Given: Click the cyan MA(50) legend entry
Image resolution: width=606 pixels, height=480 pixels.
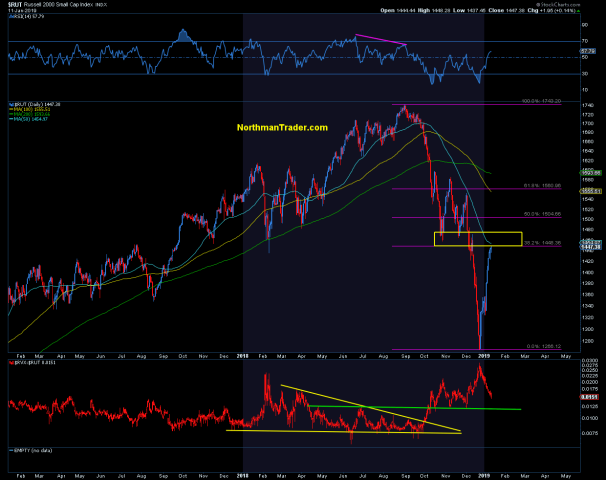Looking at the screenshot, I should pyautogui.click(x=28, y=119).
